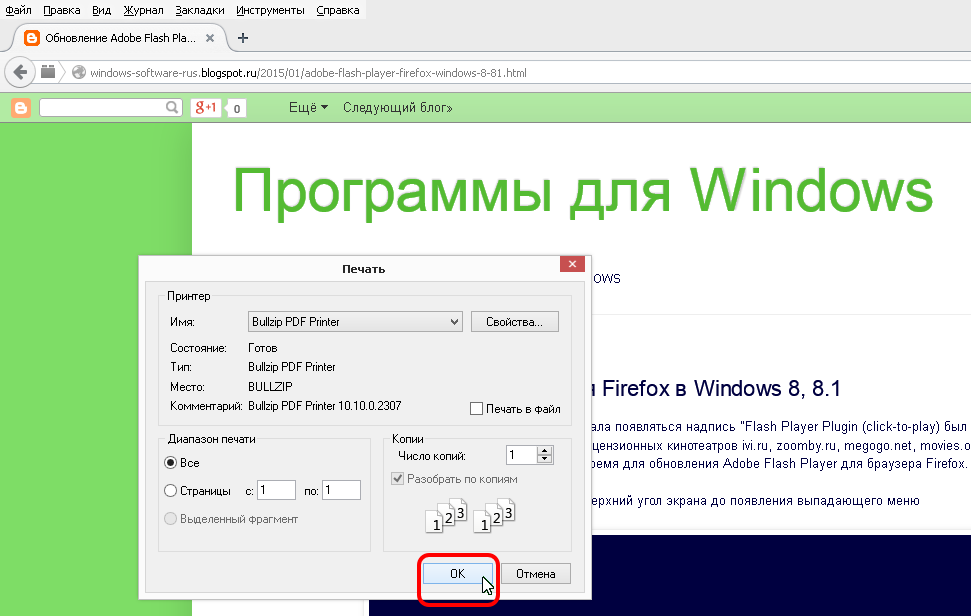Screen dimensions: 971x616
Task: Open the Журнал menu
Action: pyautogui.click(x=143, y=10)
